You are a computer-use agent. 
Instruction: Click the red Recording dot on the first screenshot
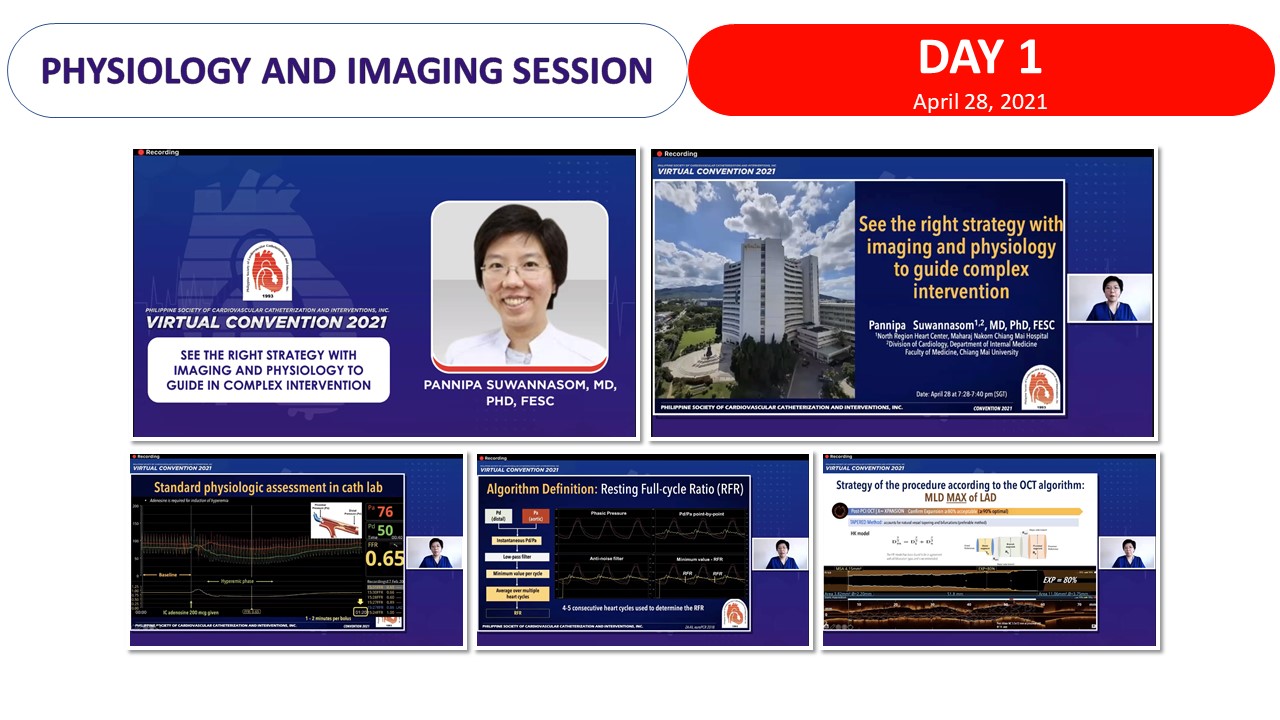(141, 153)
